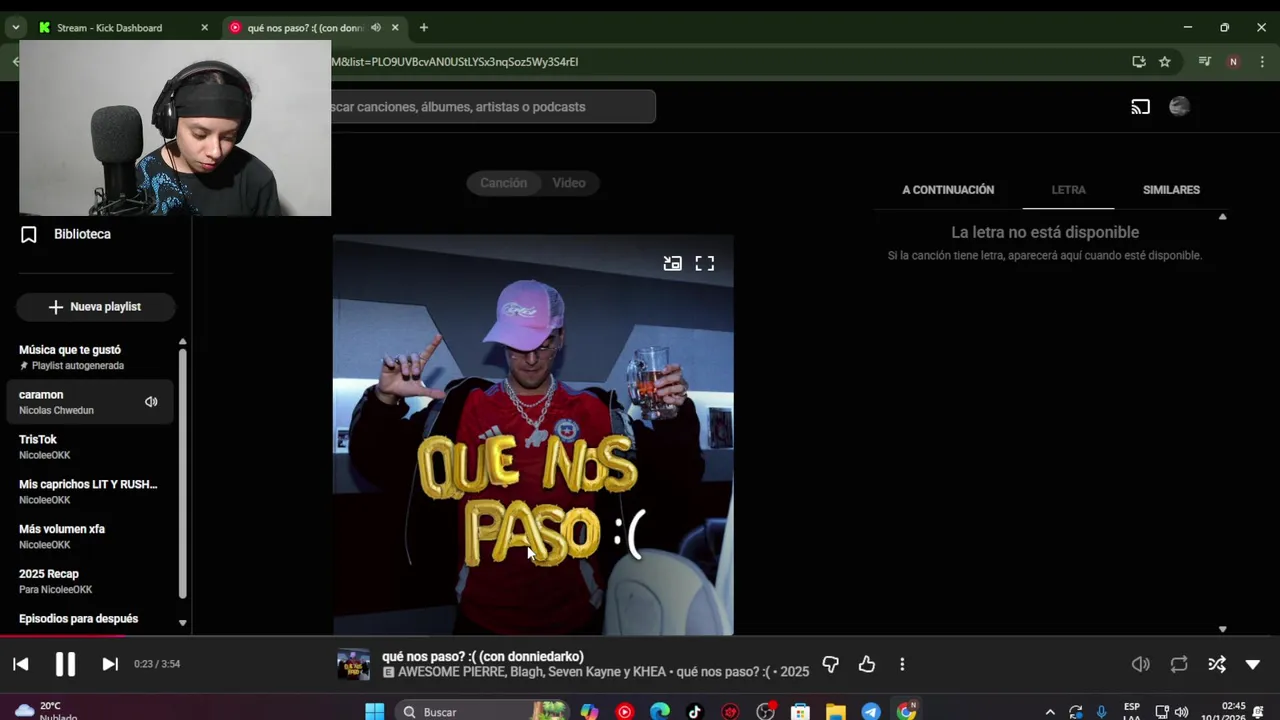
Task: Enter fullscreen on the album art
Action: click(x=705, y=264)
